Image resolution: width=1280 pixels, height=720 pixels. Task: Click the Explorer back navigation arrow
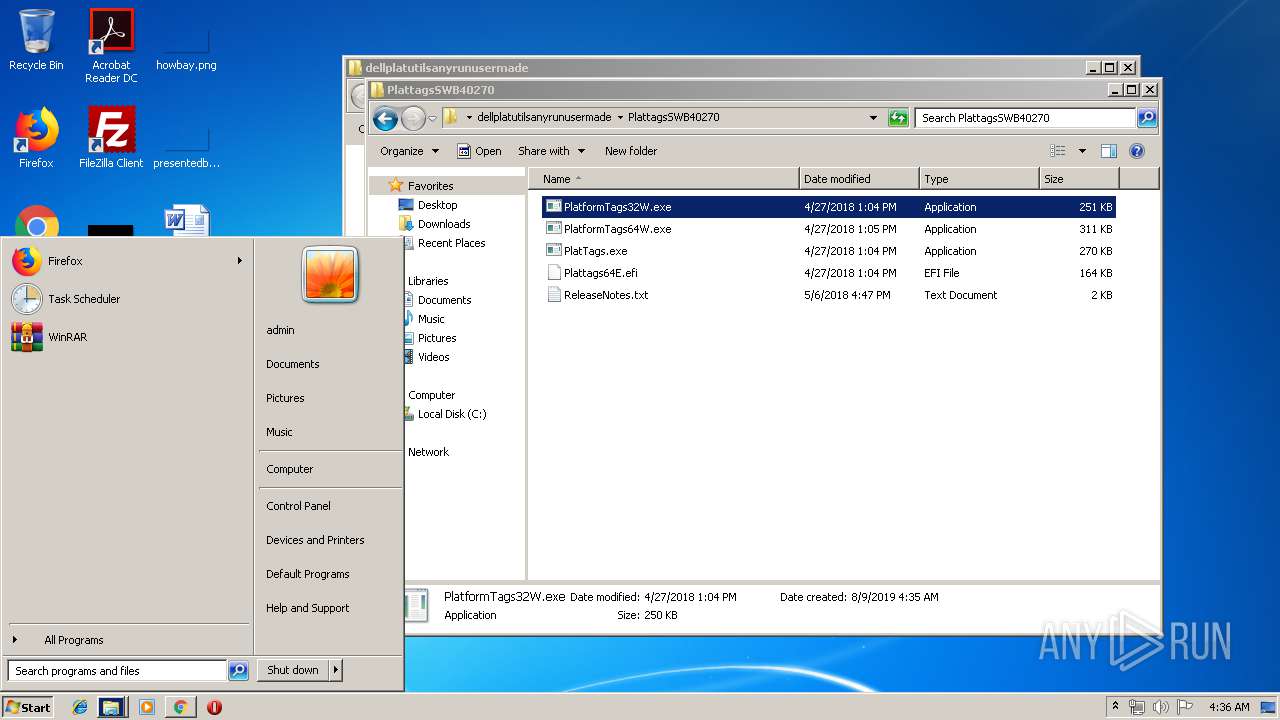[385, 119]
